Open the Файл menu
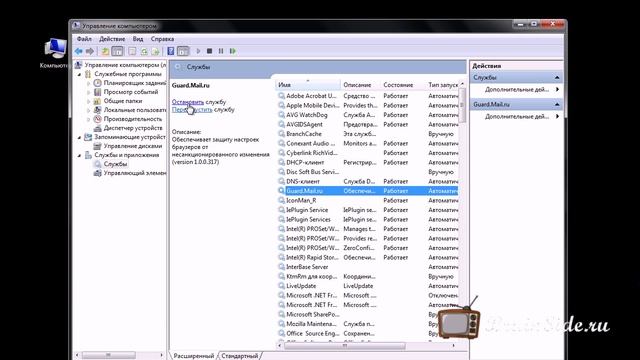Screen dimensions: 640x360 coord(84,39)
